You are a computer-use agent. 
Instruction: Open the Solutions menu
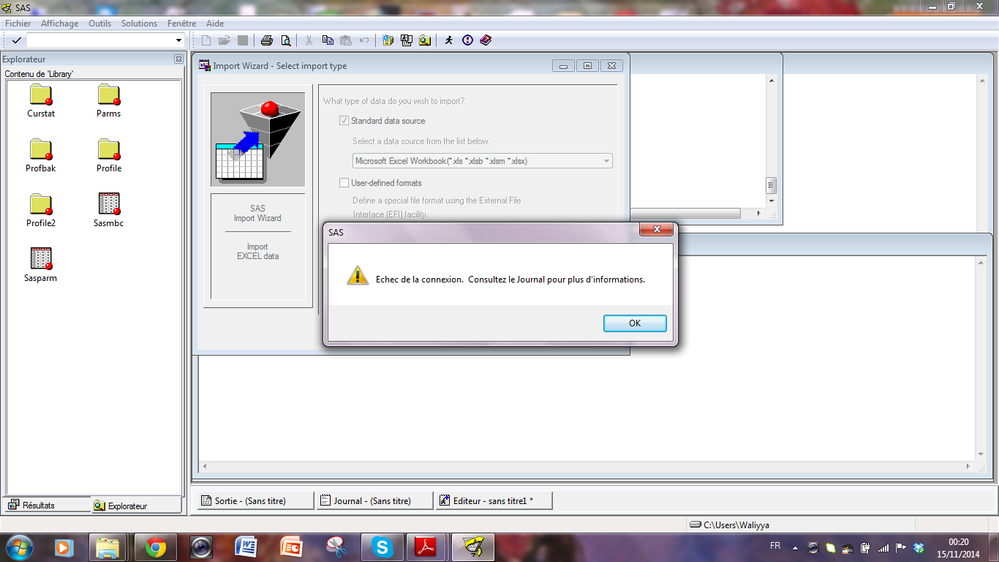[x=139, y=24]
